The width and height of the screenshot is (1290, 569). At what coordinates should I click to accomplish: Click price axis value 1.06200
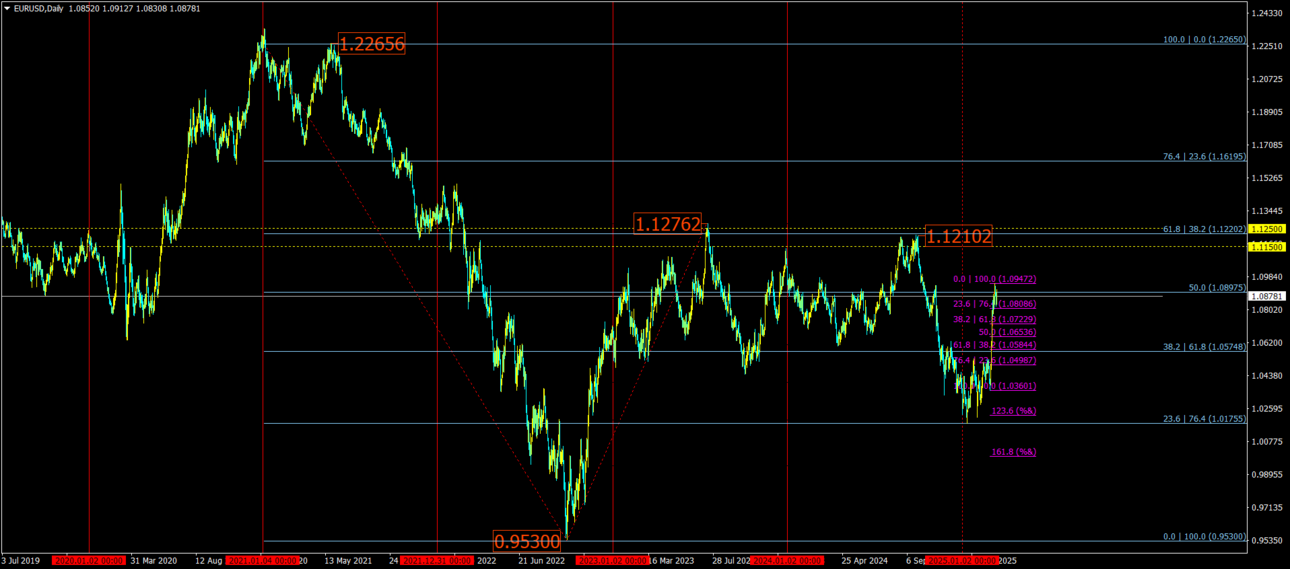click(x=1268, y=343)
